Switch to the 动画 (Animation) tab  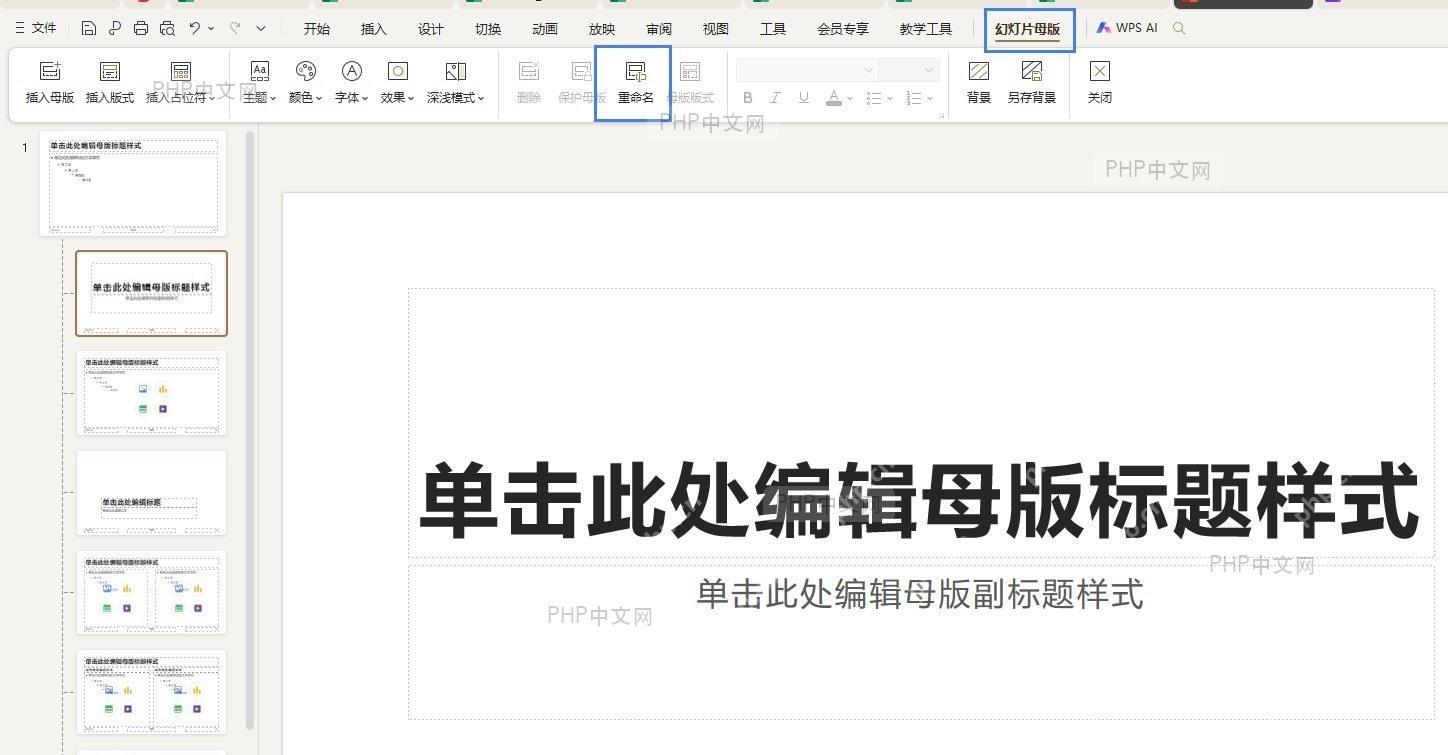coord(545,29)
